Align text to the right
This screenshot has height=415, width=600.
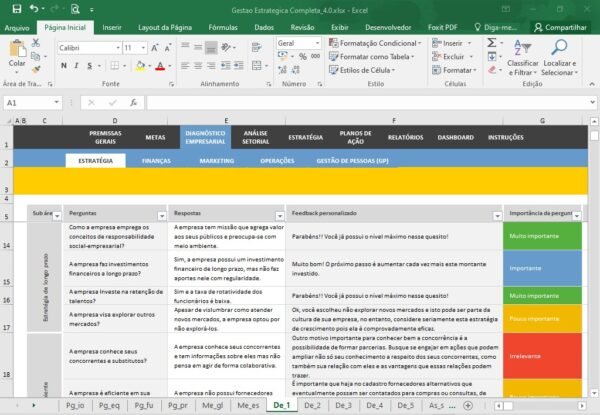coord(211,66)
